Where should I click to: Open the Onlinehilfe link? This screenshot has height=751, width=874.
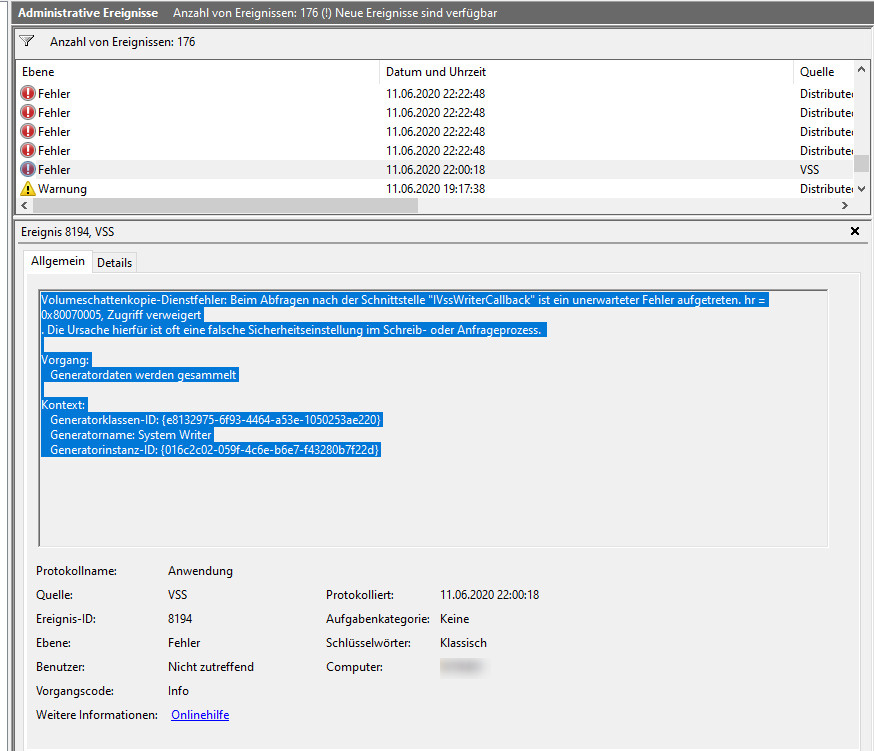(200, 715)
